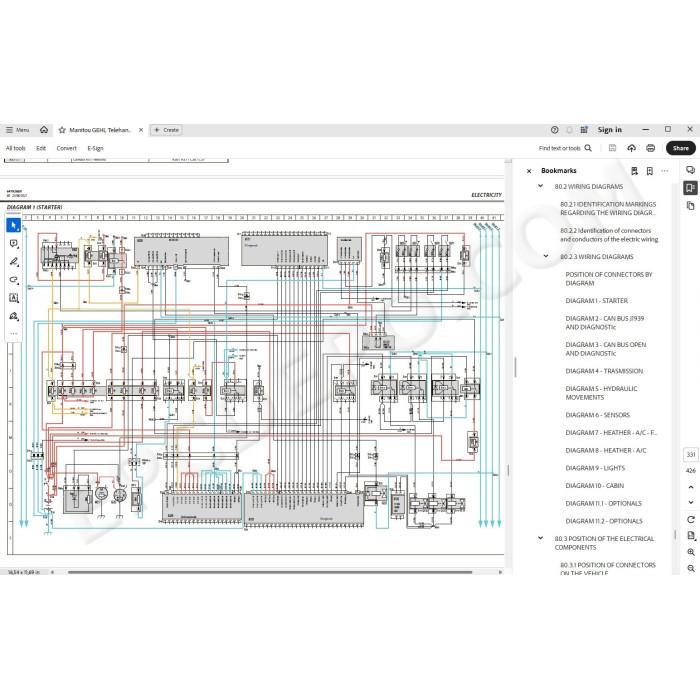Open the notifications bell icon
This screenshot has width=700, height=700.
pos(569,130)
